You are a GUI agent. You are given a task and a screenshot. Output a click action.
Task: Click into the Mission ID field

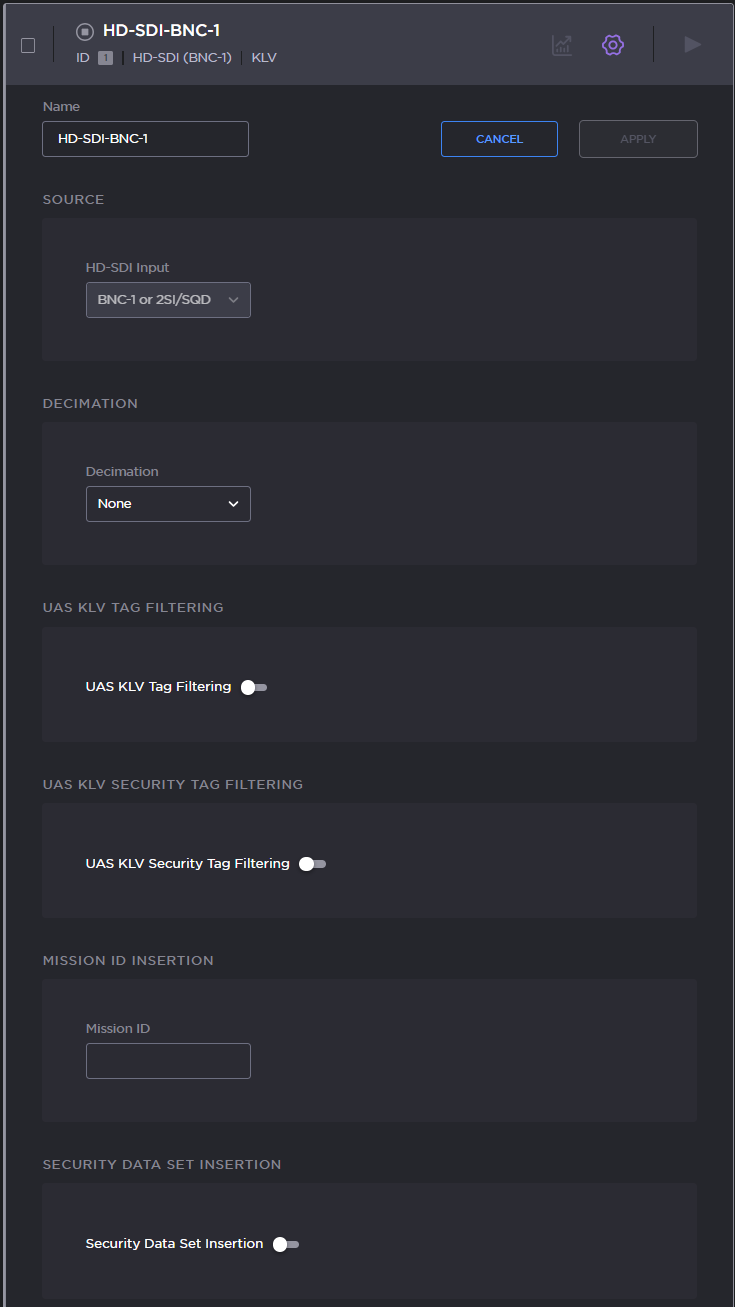[x=168, y=1061]
